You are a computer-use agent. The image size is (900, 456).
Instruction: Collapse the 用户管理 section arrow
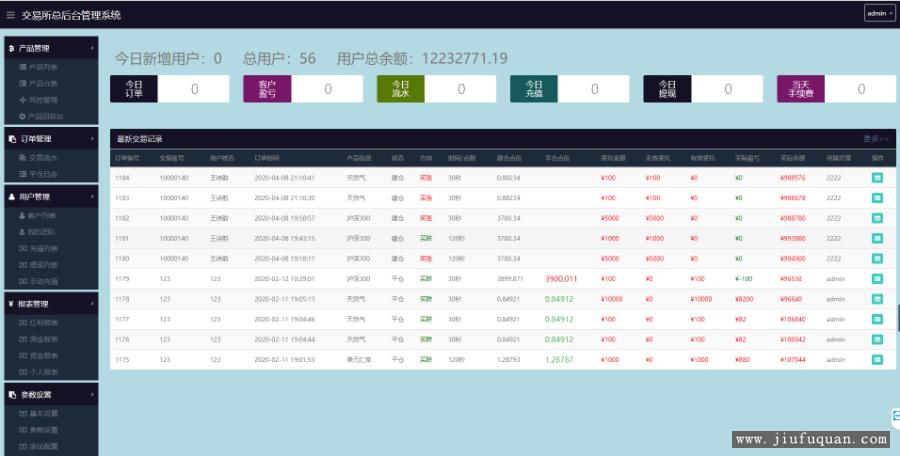click(x=92, y=196)
